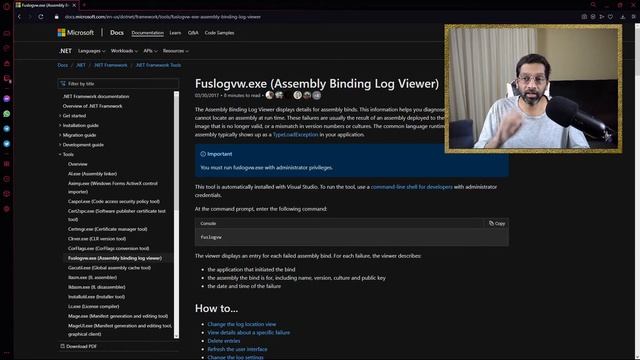The width and height of the screenshot is (640, 360).
Task: Click the filter icon in Filter by title
Action: 63,84
